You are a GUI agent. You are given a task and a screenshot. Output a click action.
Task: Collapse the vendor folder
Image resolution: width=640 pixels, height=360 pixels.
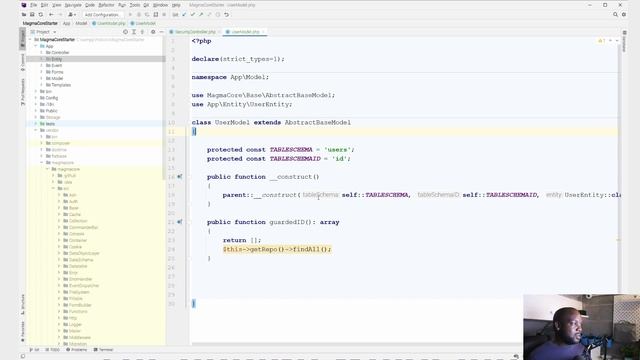coord(36,130)
